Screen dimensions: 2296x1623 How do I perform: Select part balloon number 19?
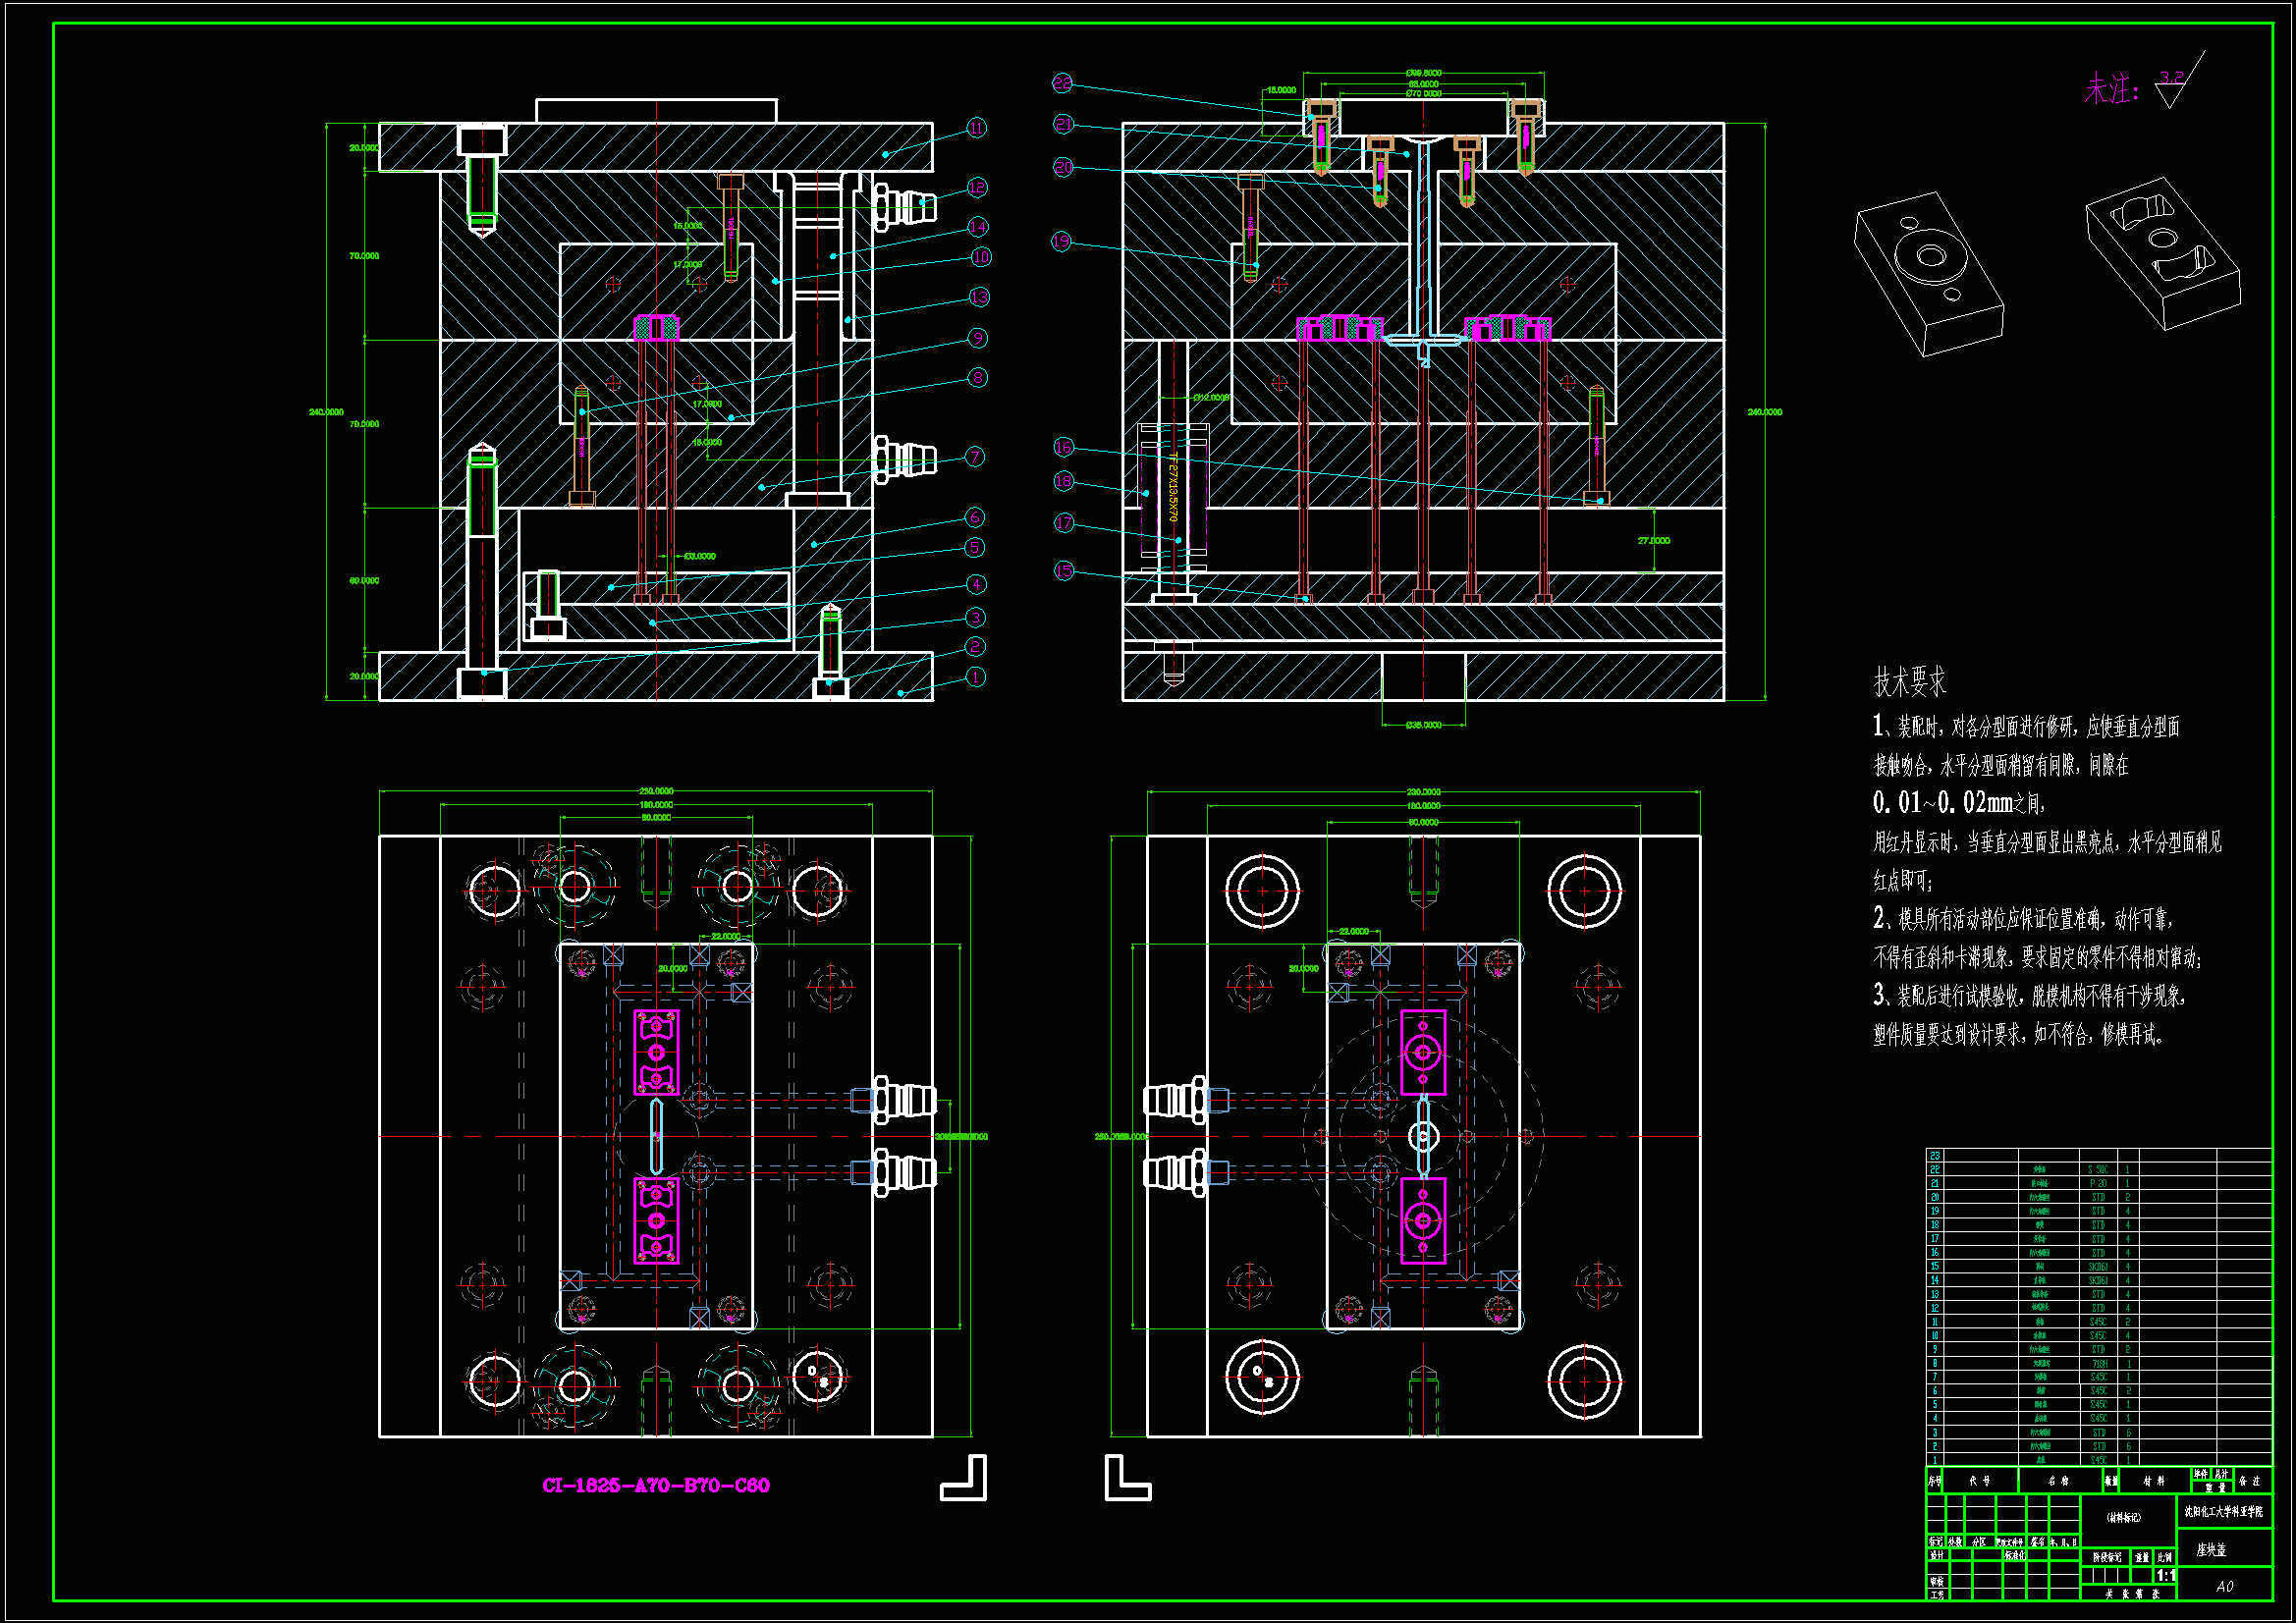pos(1062,241)
